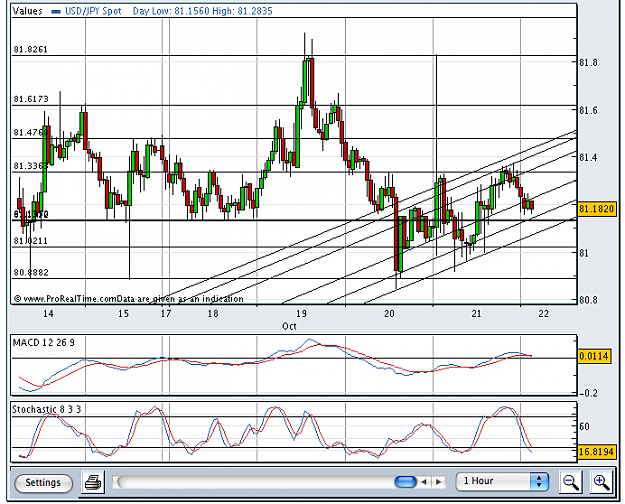
Task: Click the Oct month label
Action: click(x=289, y=327)
